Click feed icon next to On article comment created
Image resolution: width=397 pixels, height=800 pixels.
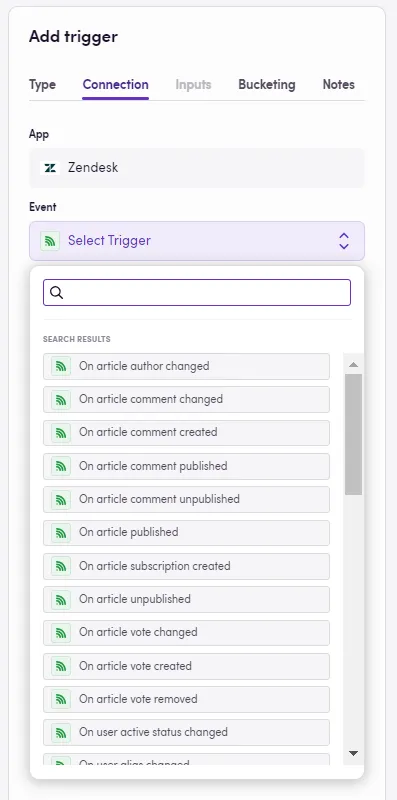(61, 433)
